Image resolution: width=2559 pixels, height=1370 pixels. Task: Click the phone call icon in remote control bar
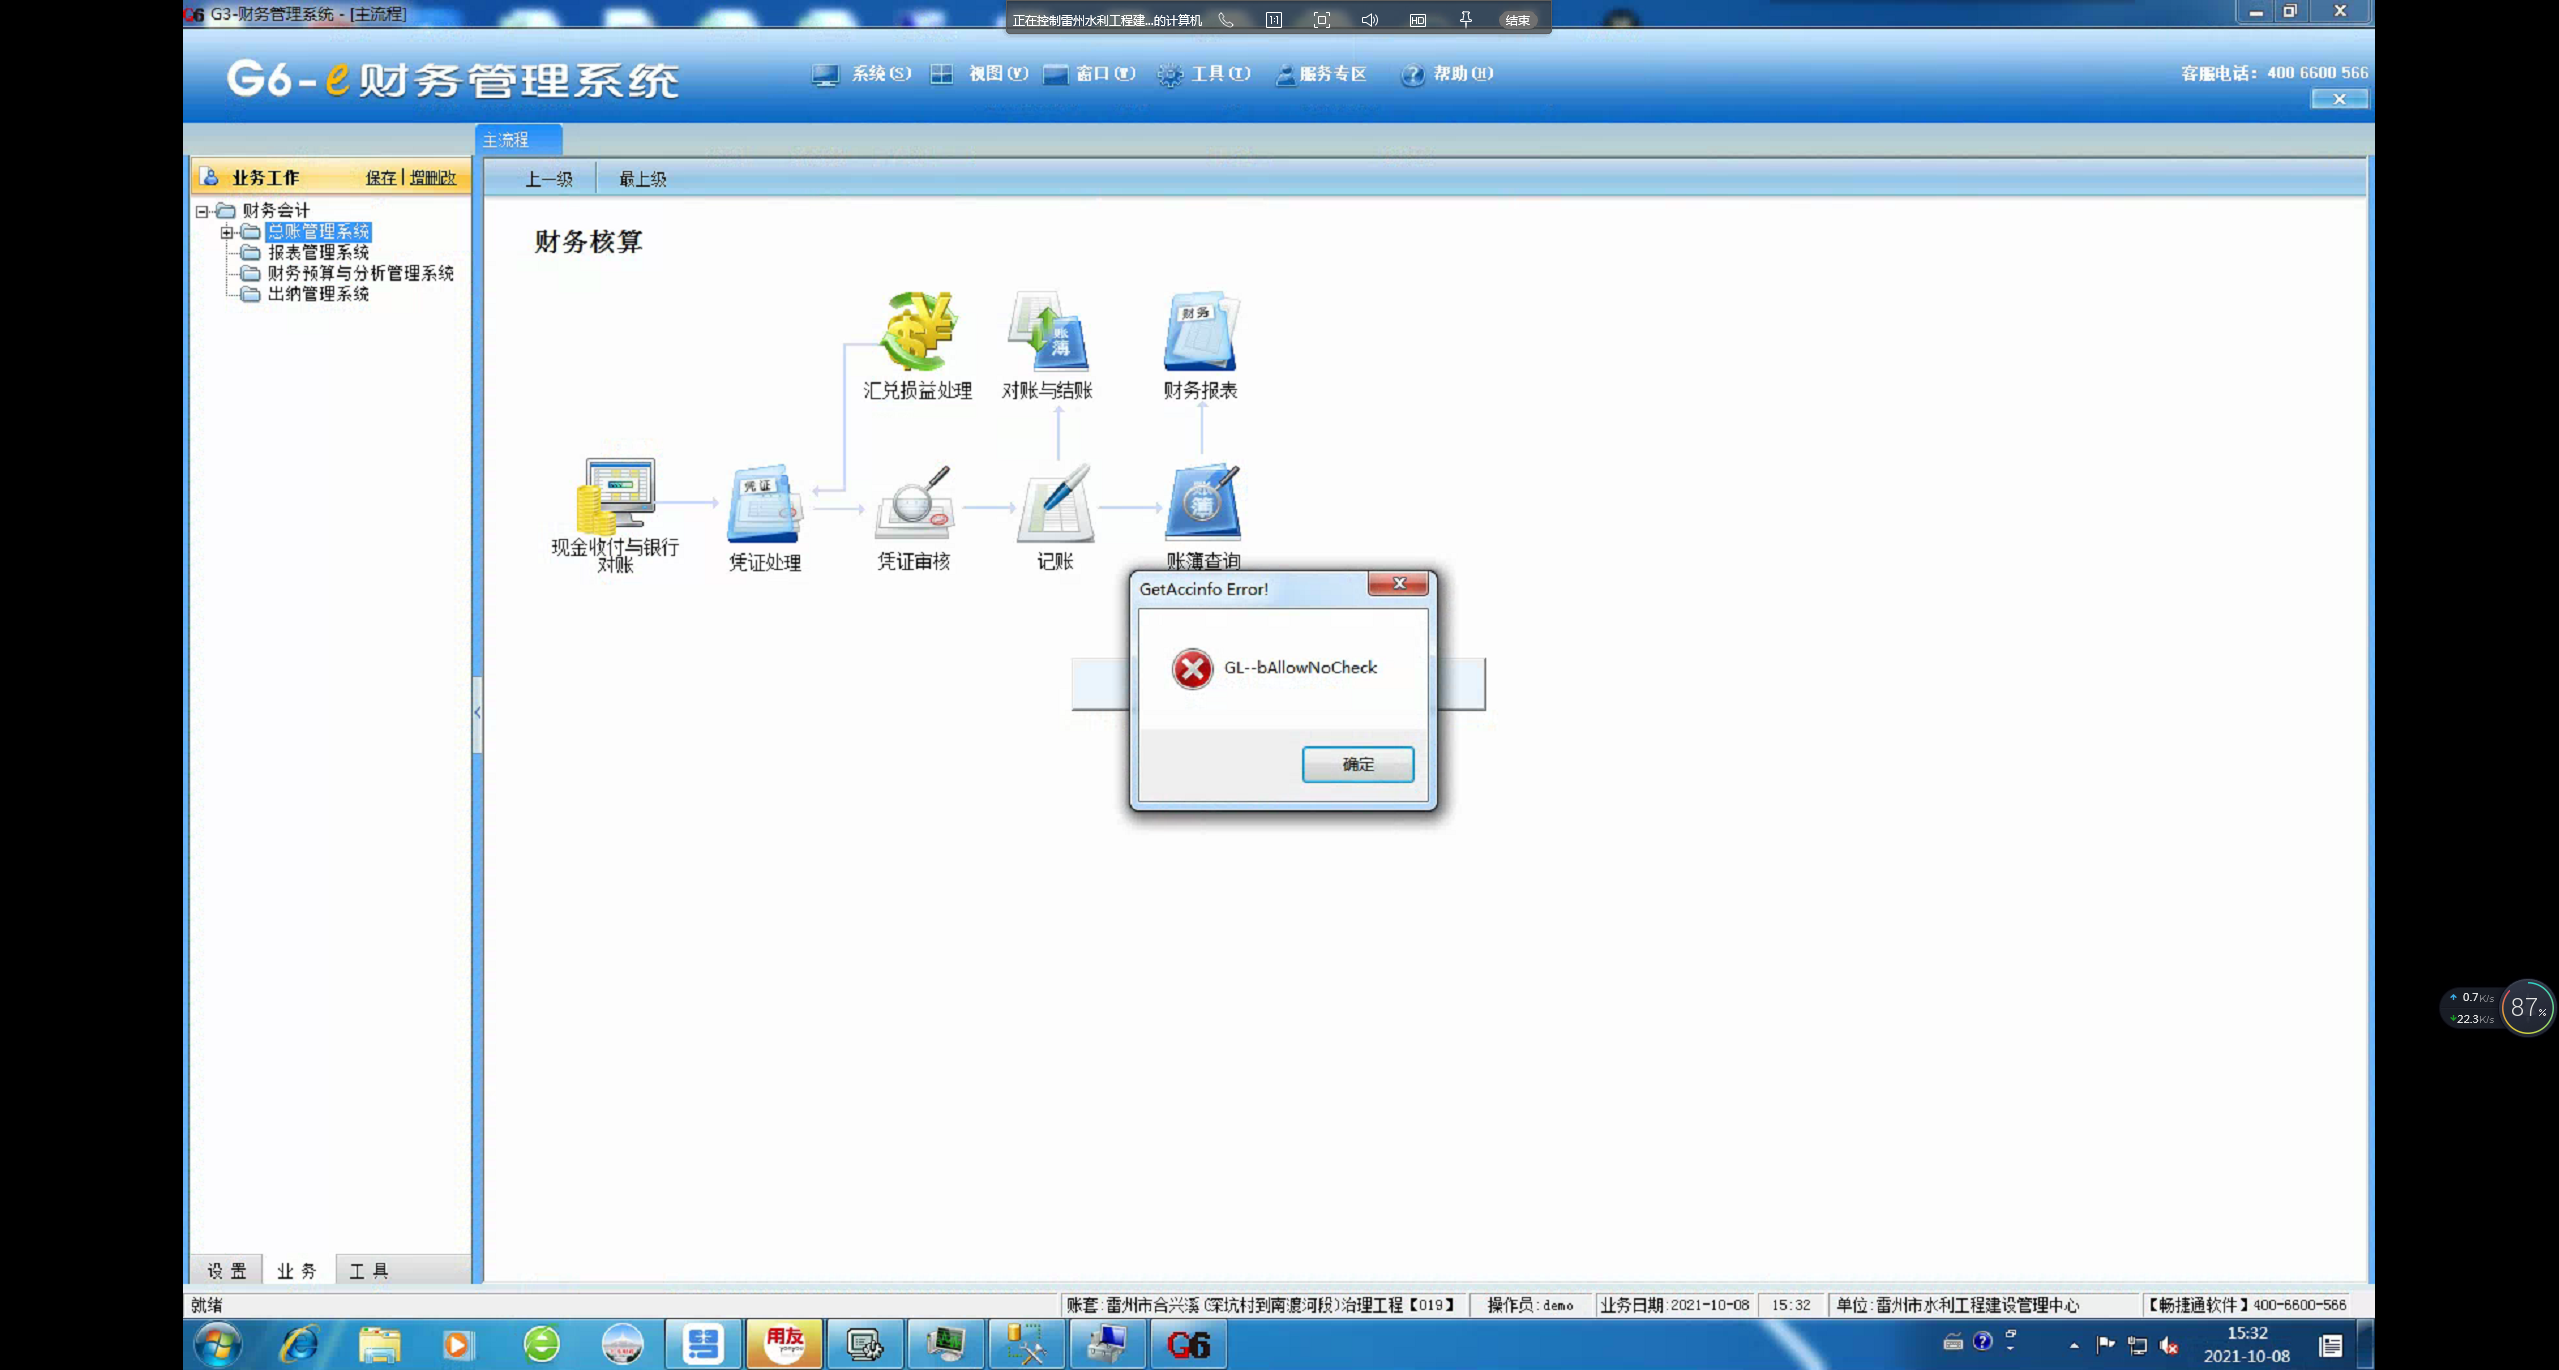point(1226,20)
